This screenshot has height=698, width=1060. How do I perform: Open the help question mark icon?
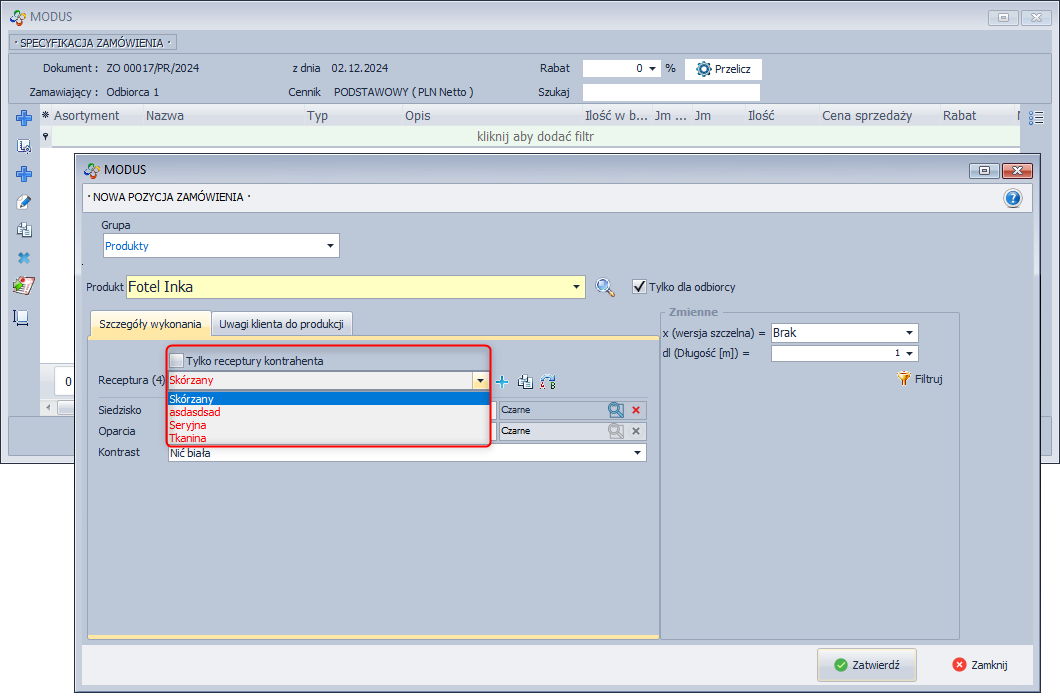click(1012, 198)
